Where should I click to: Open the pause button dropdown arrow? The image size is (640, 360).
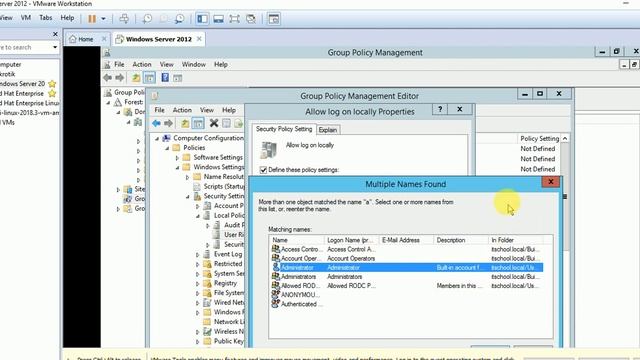[x=103, y=19]
